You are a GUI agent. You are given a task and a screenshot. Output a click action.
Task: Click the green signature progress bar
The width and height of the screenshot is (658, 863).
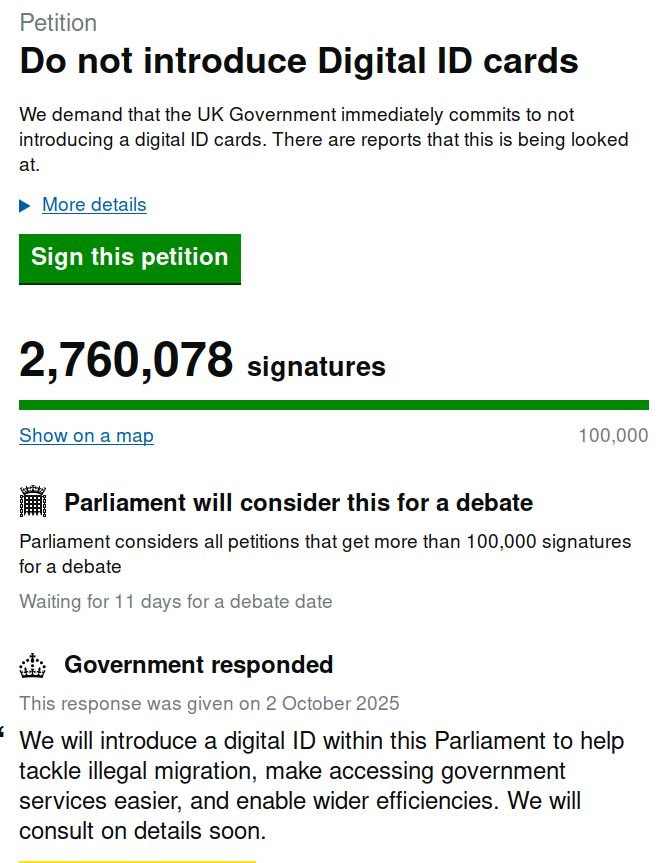point(333,405)
